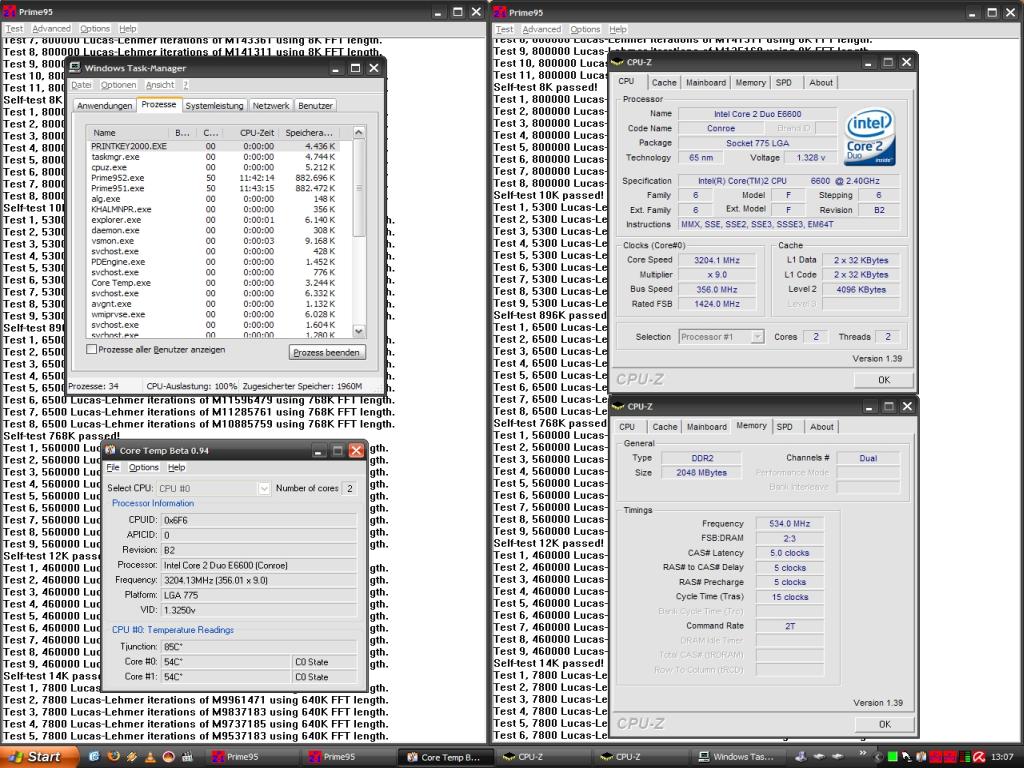The image size is (1024, 768).
Task: Switch to Anwendungen tab in Task-Manager
Action: click(104, 106)
